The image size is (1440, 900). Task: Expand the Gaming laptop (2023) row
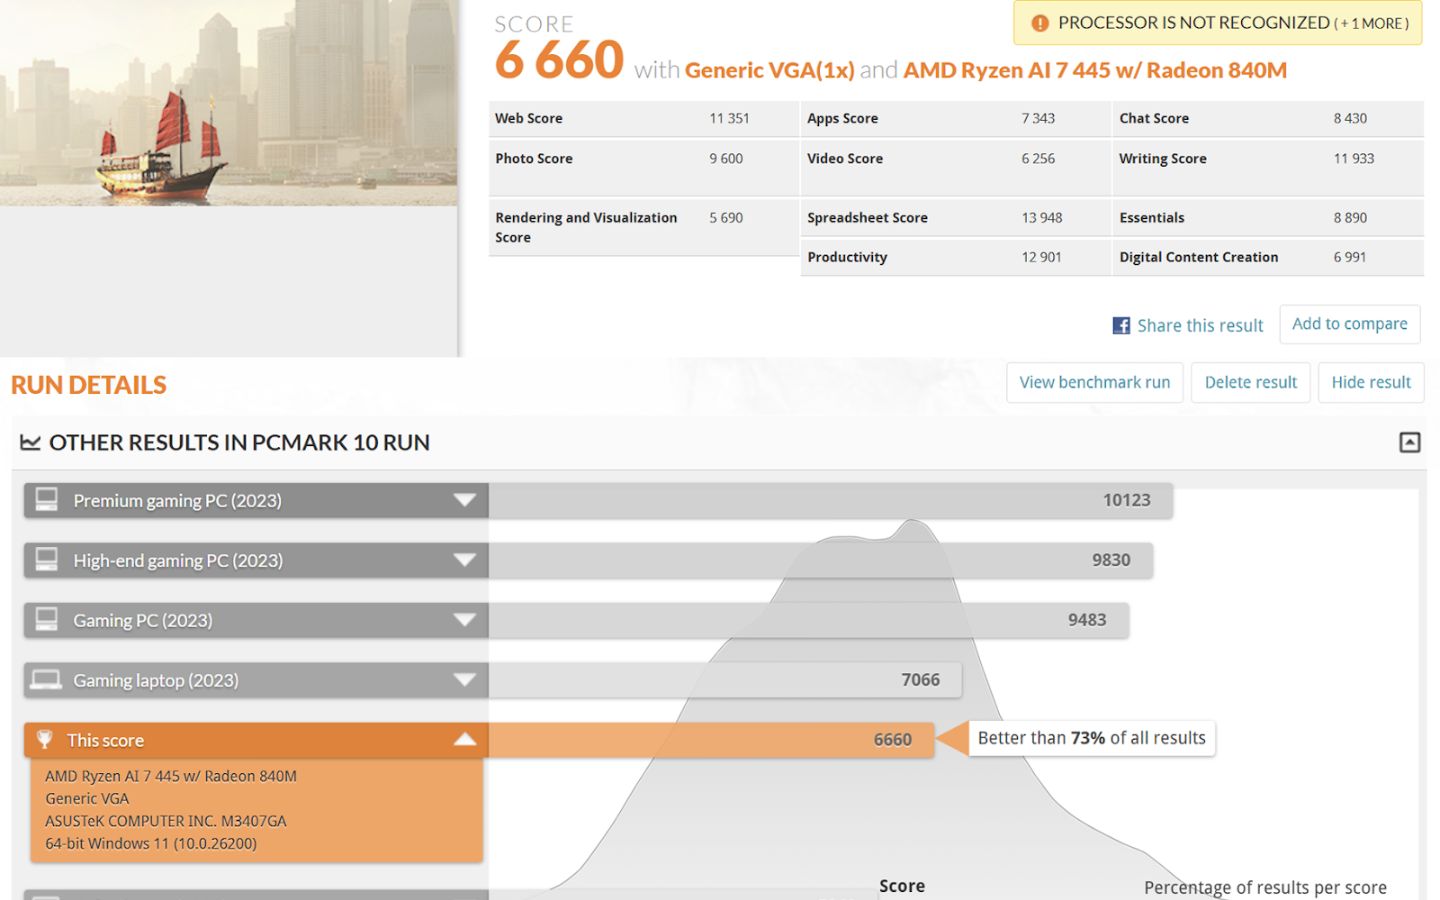pos(464,680)
